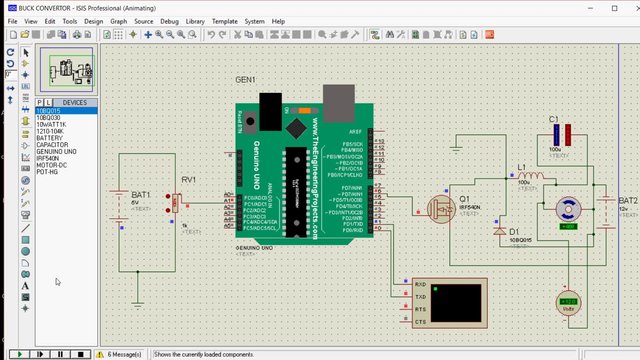
Task: Click the P pick devices button
Action: [x=40, y=102]
